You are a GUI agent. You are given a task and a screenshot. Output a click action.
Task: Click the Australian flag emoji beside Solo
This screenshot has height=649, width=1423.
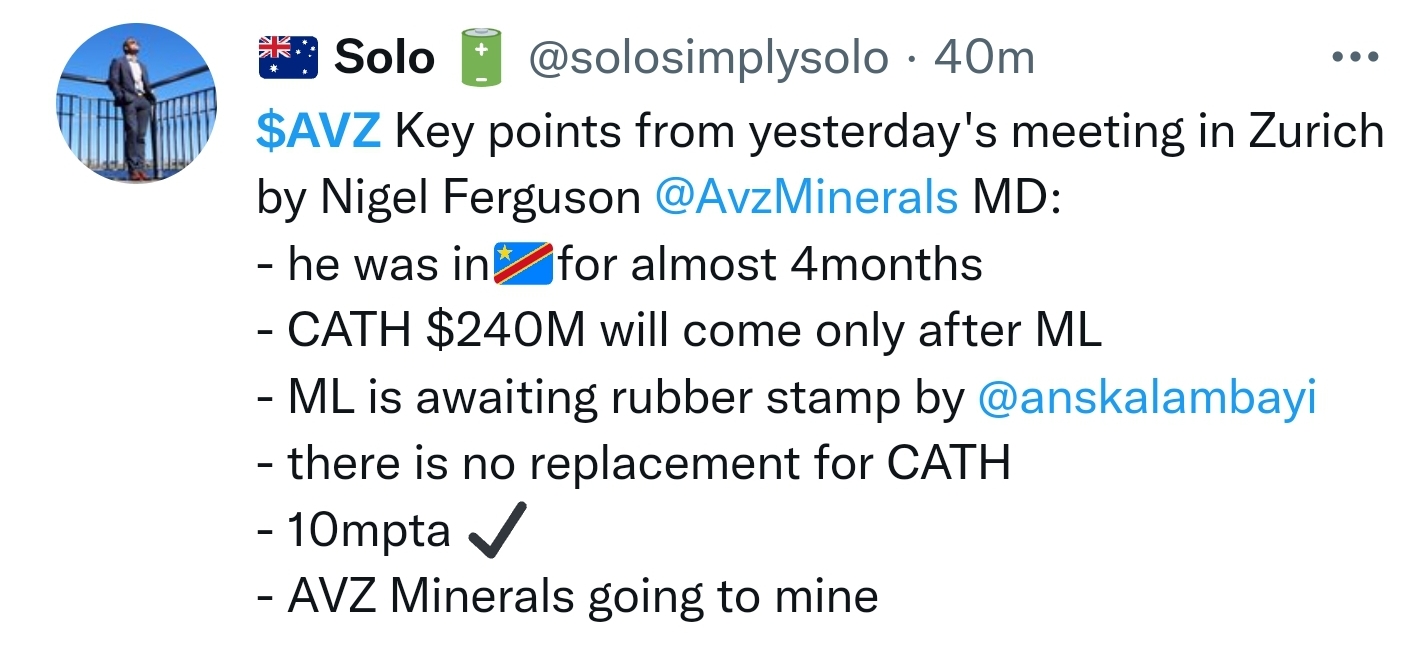click(287, 58)
